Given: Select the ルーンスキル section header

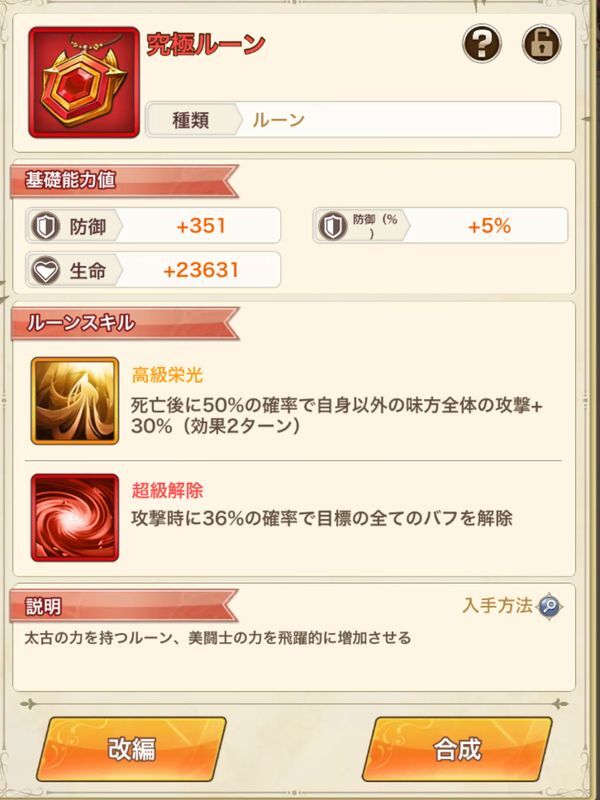Looking at the screenshot, I should [x=123, y=323].
